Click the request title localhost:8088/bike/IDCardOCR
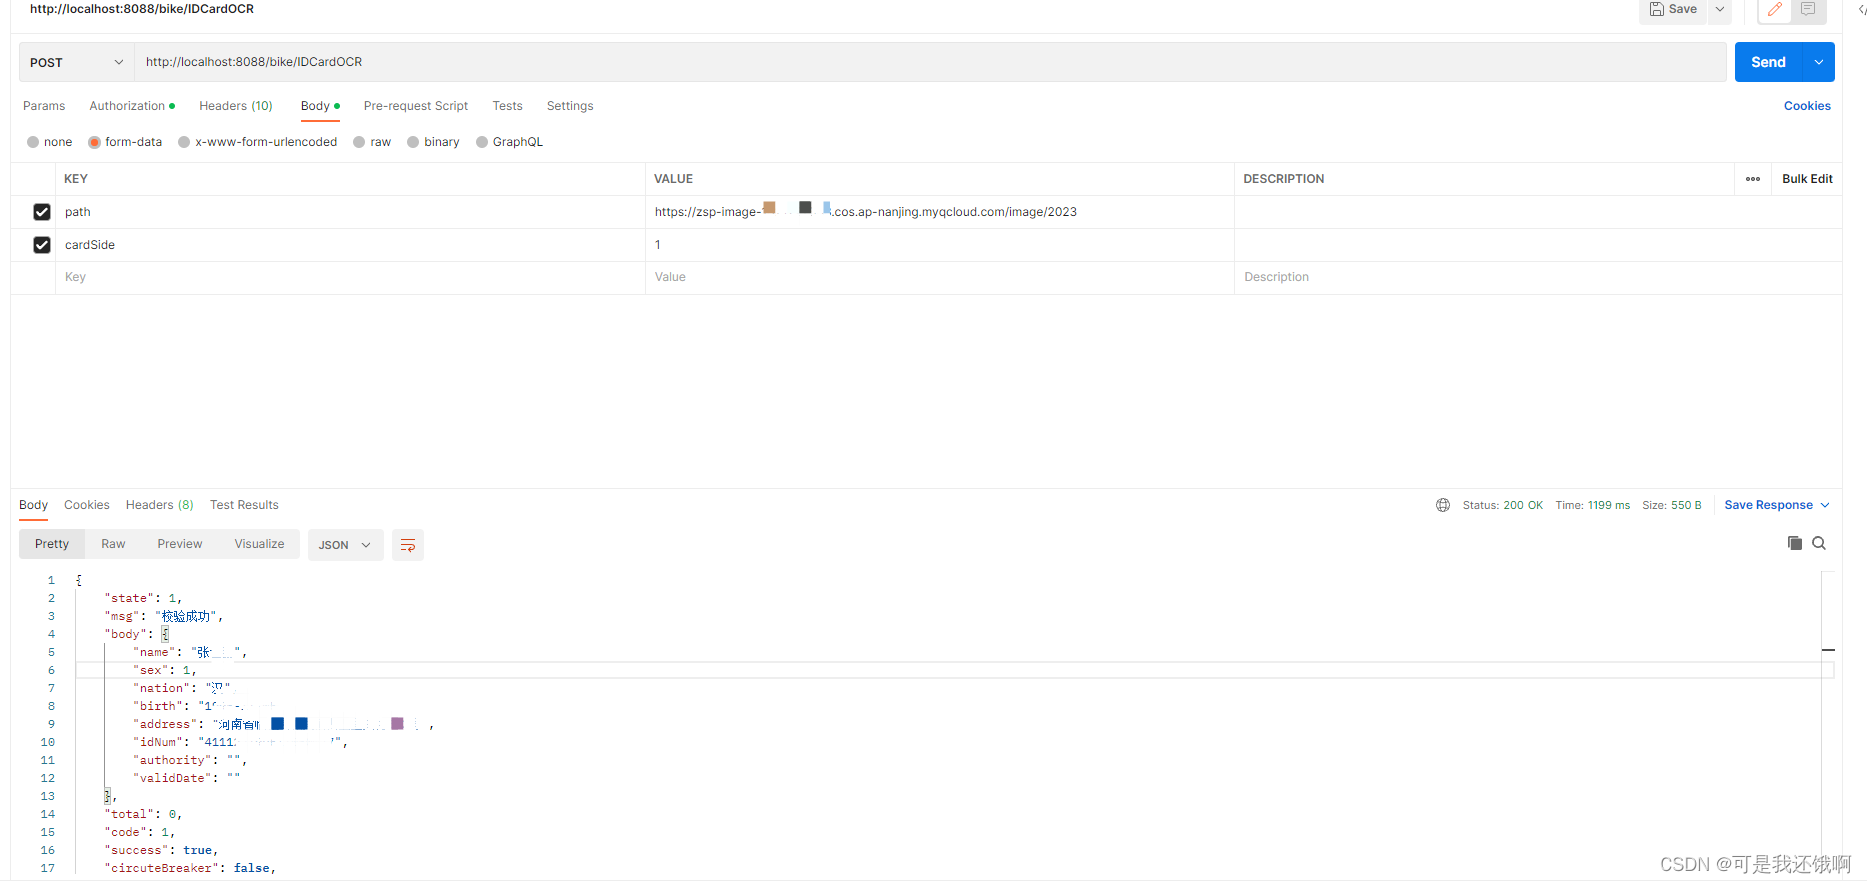The height and width of the screenshot is (884, 1867). click(142, 9)
